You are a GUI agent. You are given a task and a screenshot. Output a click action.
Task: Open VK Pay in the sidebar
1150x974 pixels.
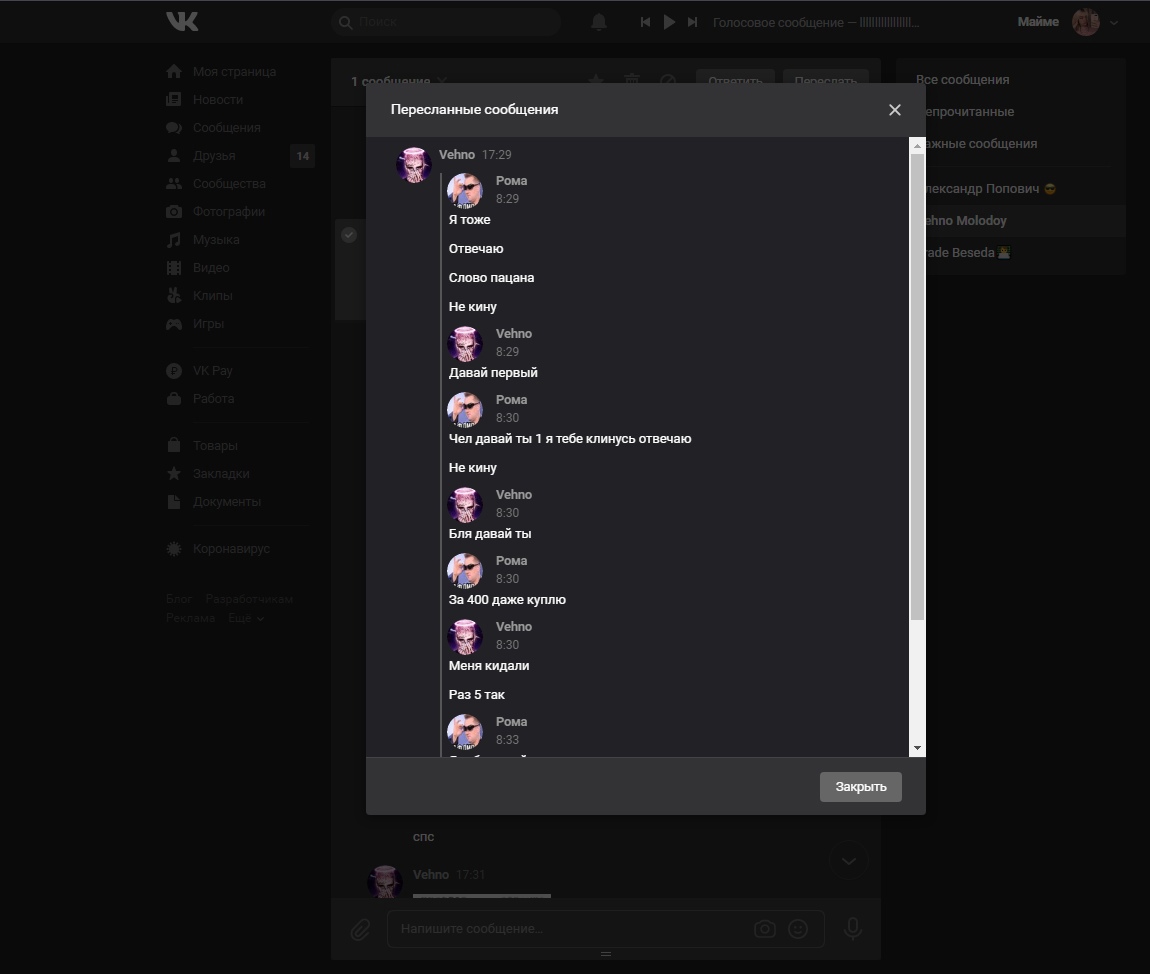(x=212, y=371)
